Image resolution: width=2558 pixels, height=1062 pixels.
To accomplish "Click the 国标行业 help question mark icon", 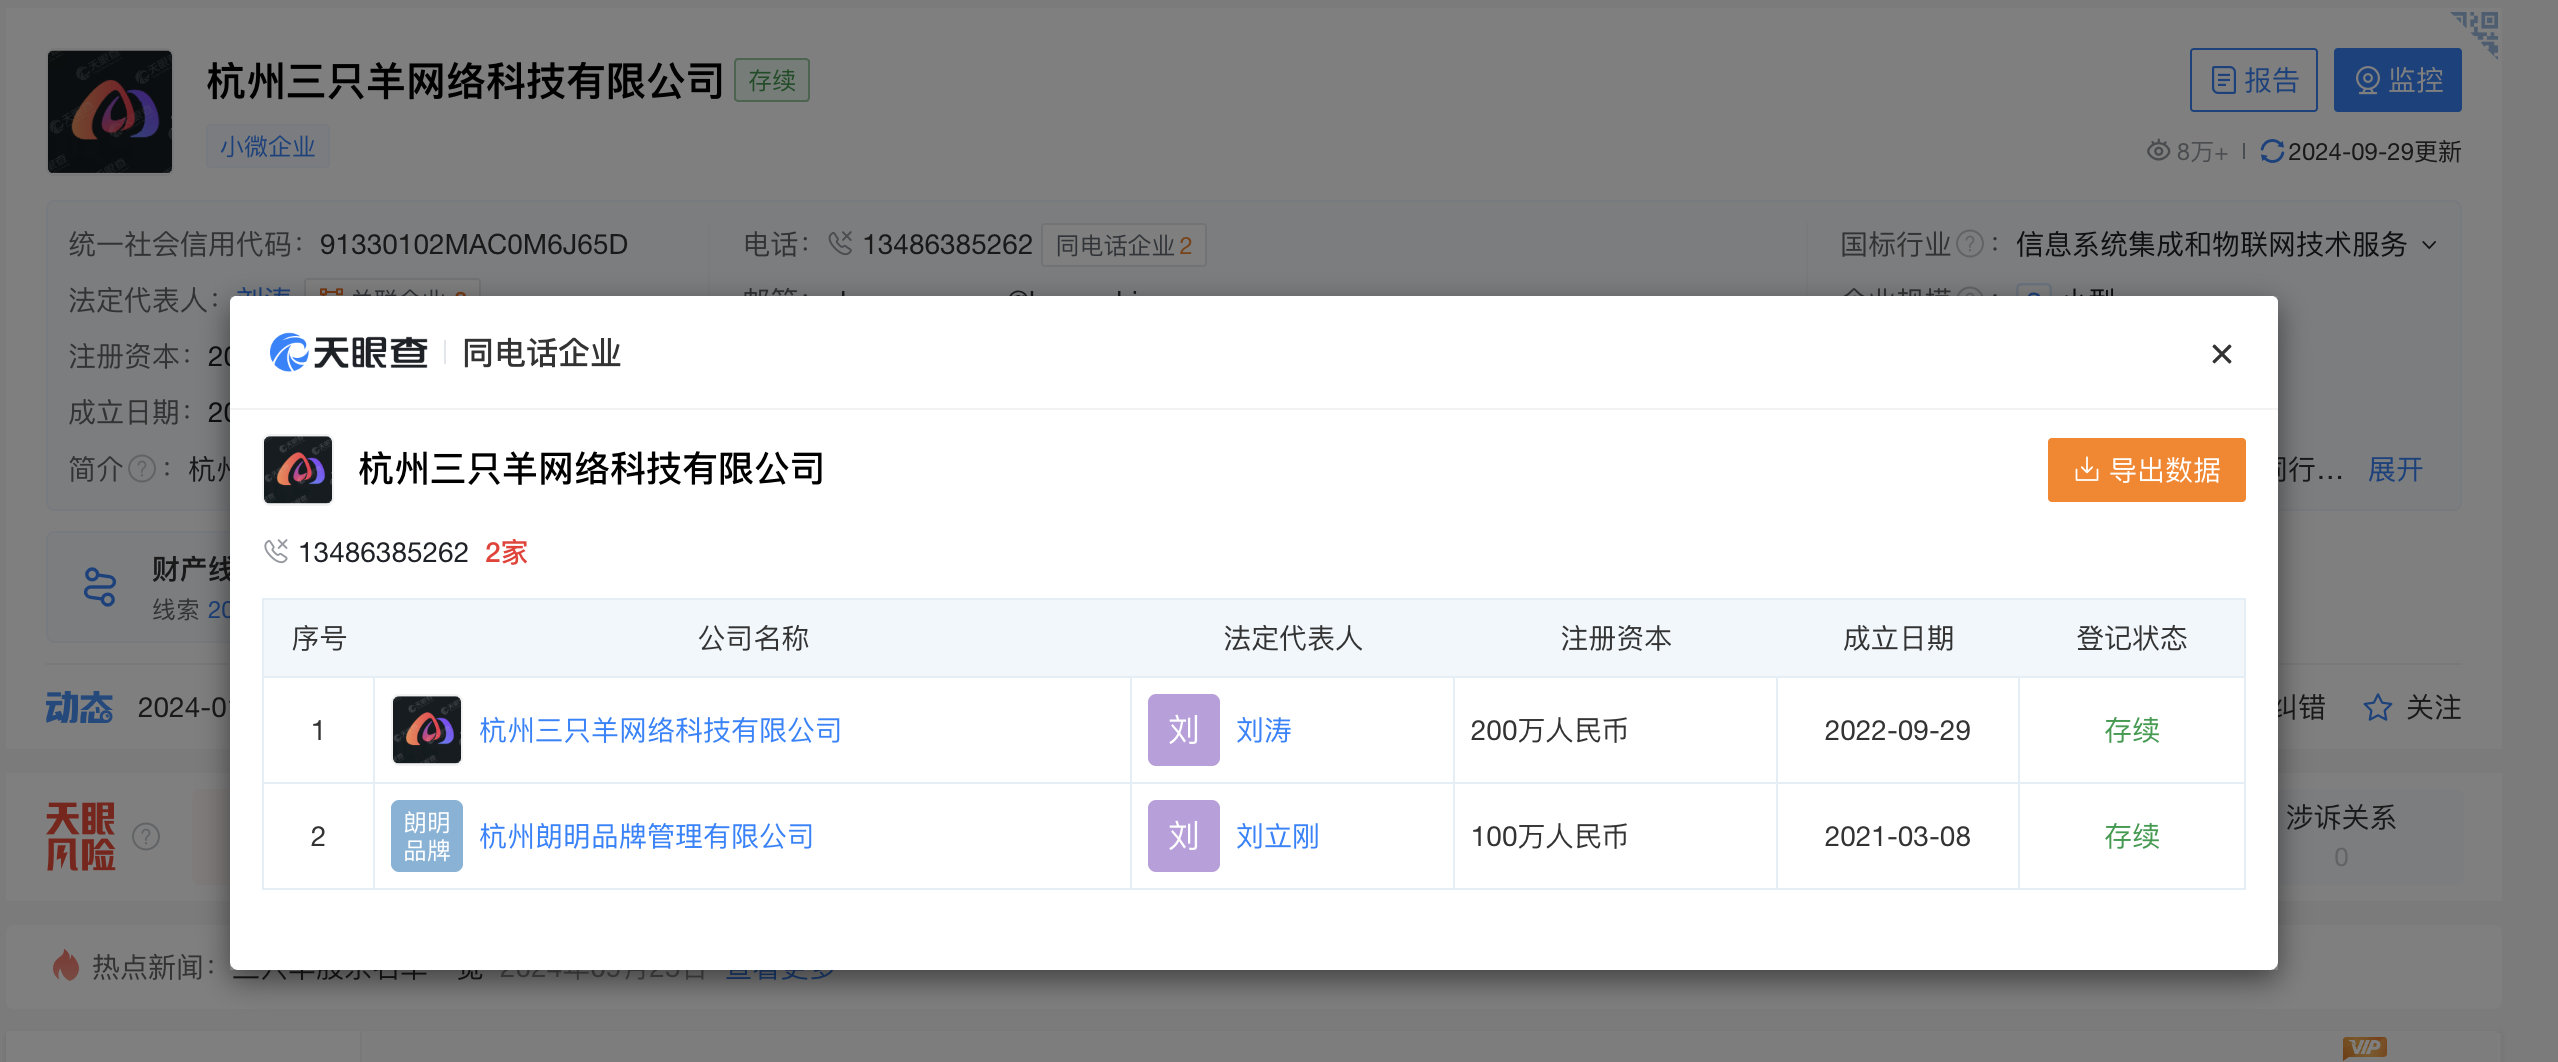I will tap(1969, 244).
